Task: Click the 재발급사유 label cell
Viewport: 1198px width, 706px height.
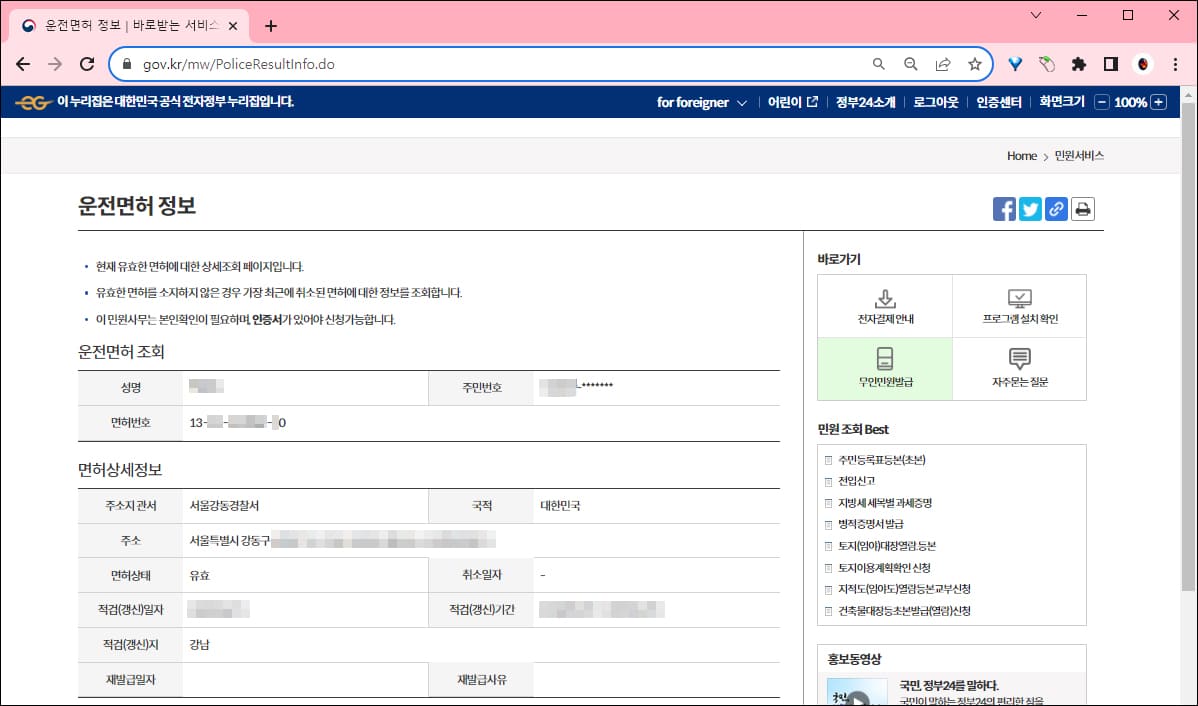Action: click(481, 679)
